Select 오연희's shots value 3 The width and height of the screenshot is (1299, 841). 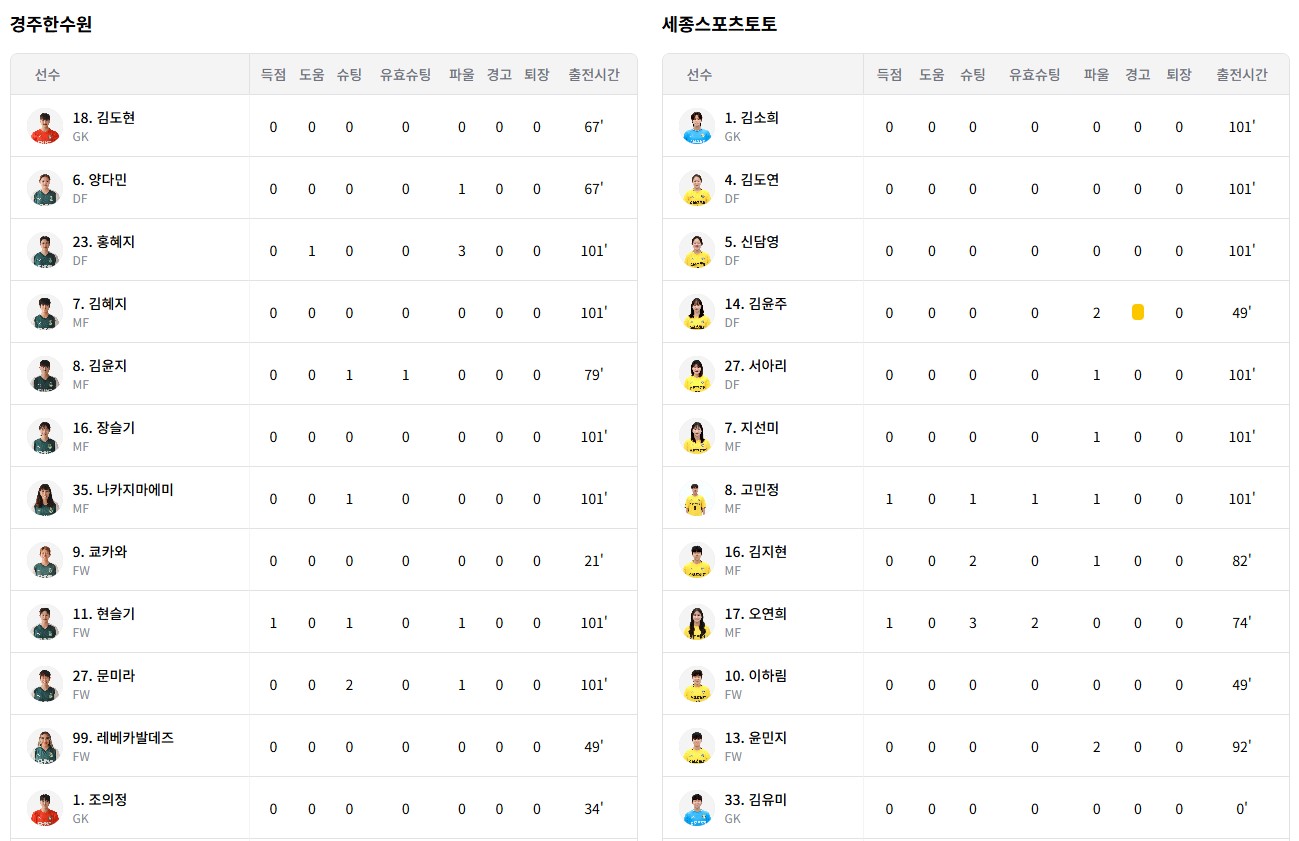click(973, 623)
